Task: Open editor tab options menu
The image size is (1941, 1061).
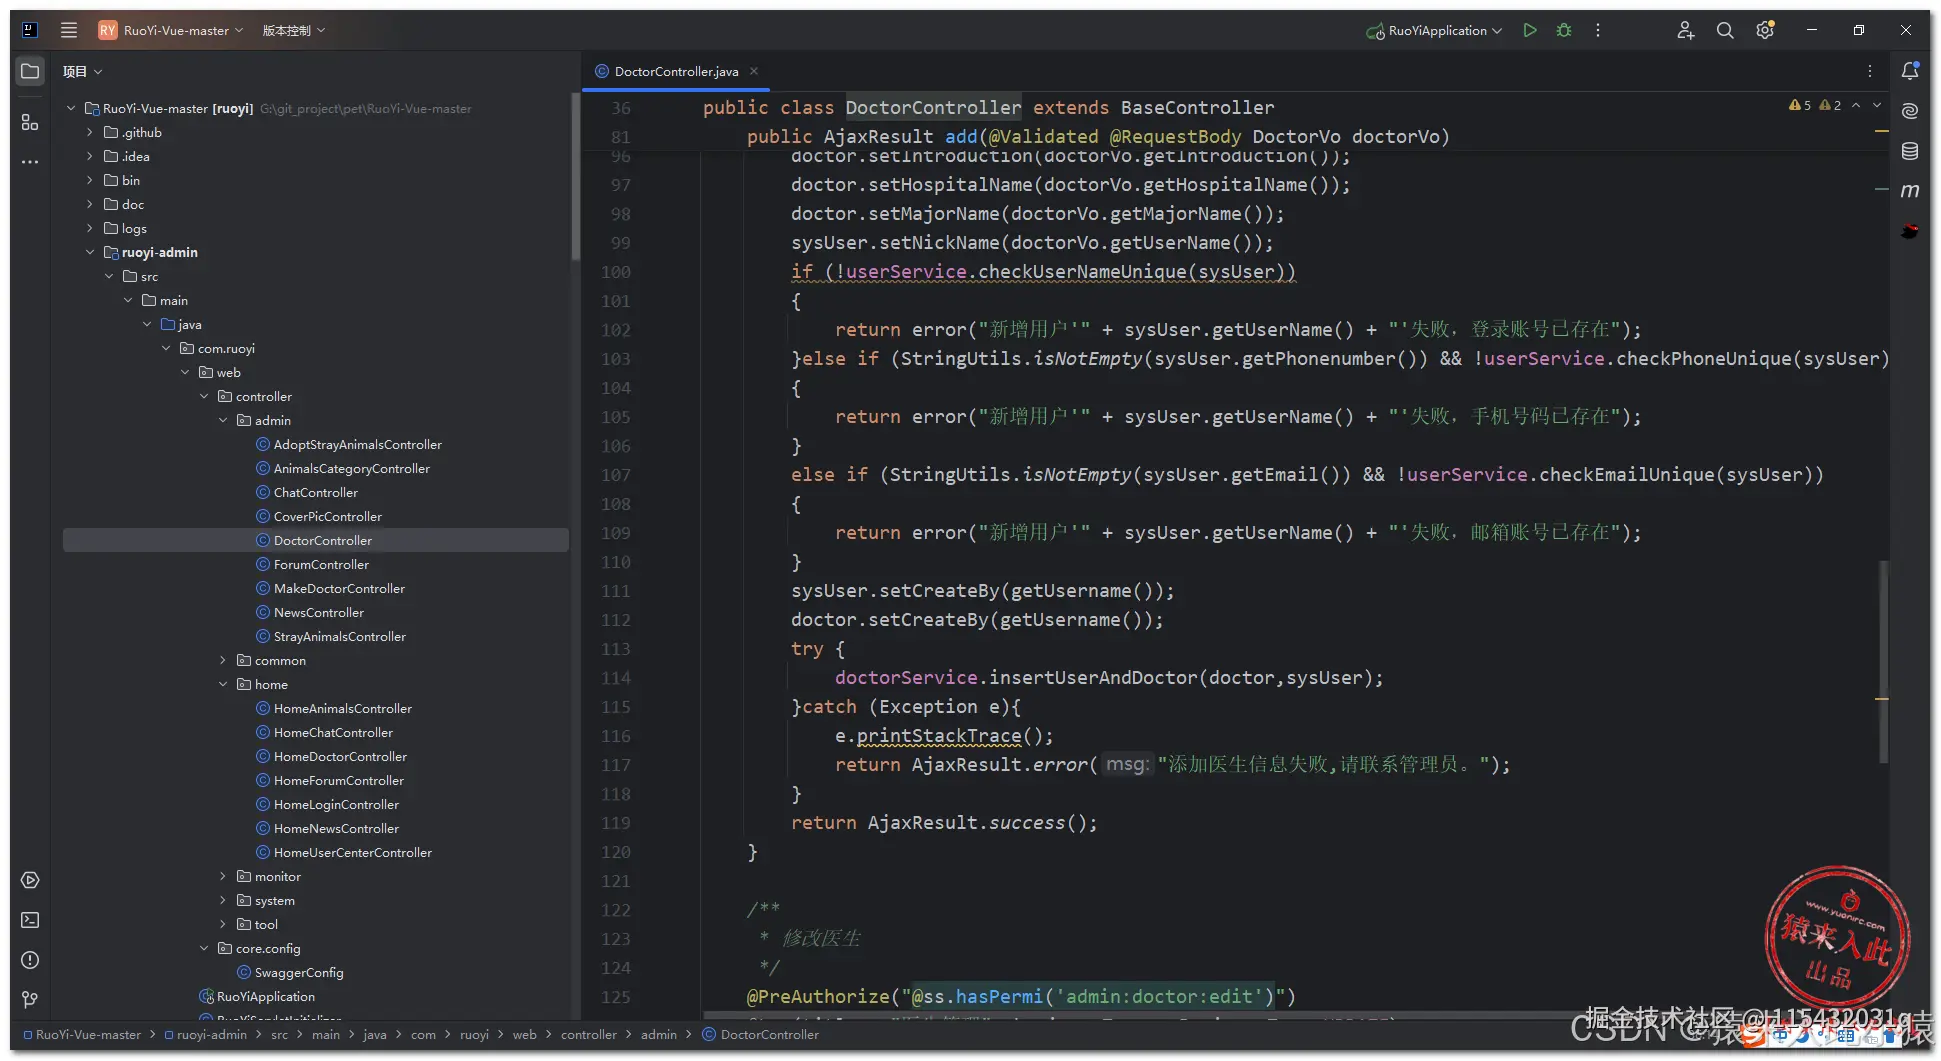Action: 1870,71
